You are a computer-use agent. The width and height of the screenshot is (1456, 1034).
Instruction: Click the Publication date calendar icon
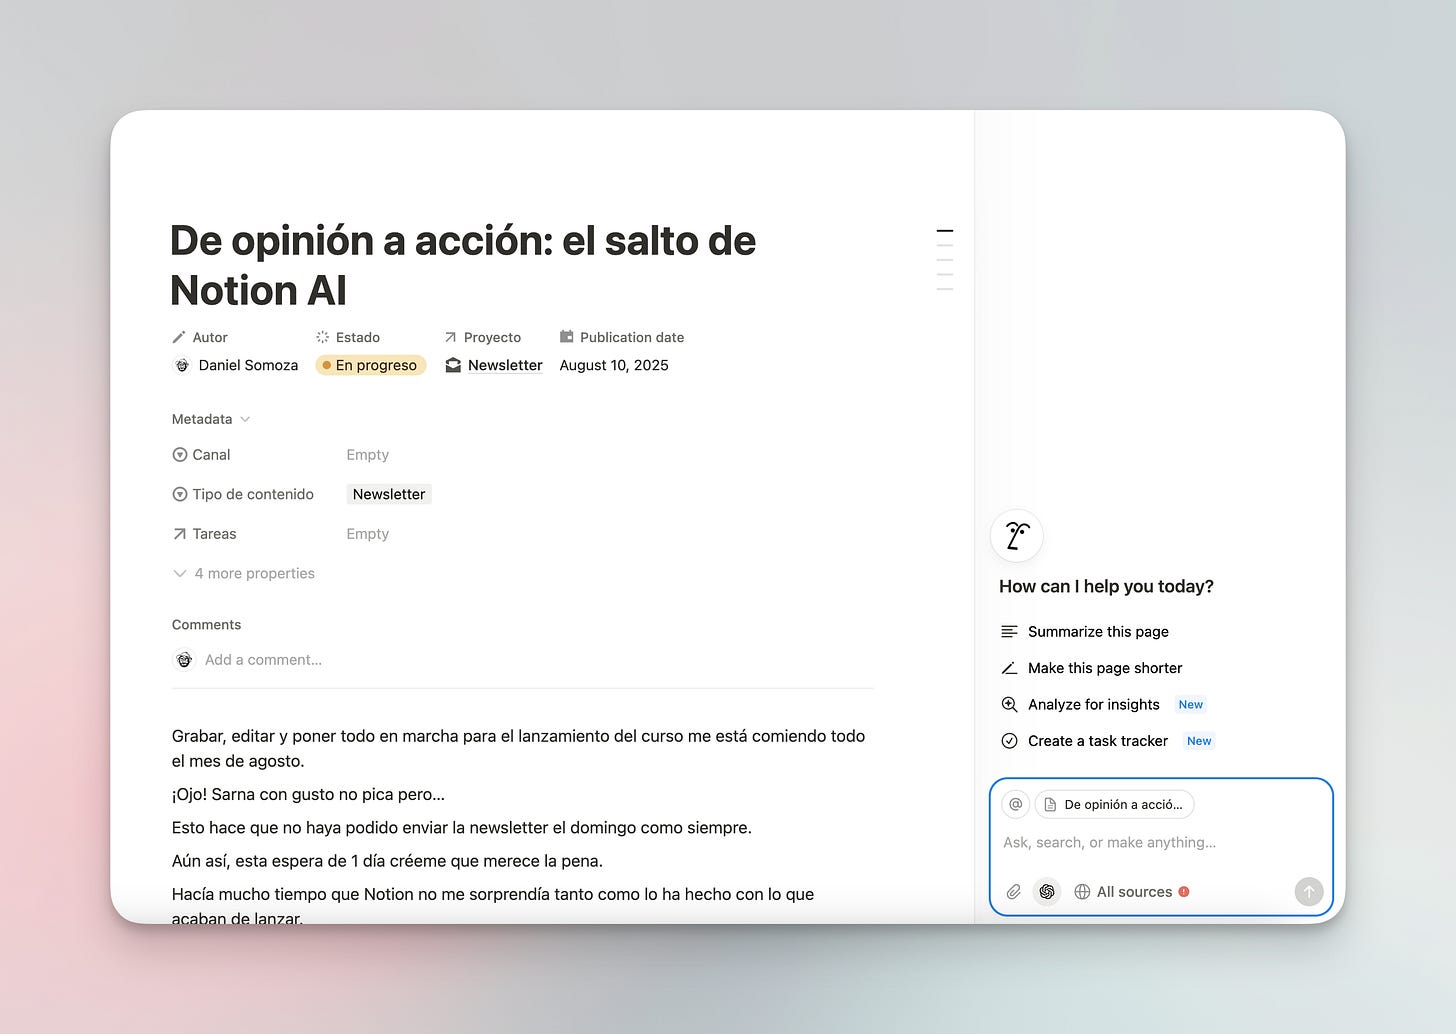[567, 337]
